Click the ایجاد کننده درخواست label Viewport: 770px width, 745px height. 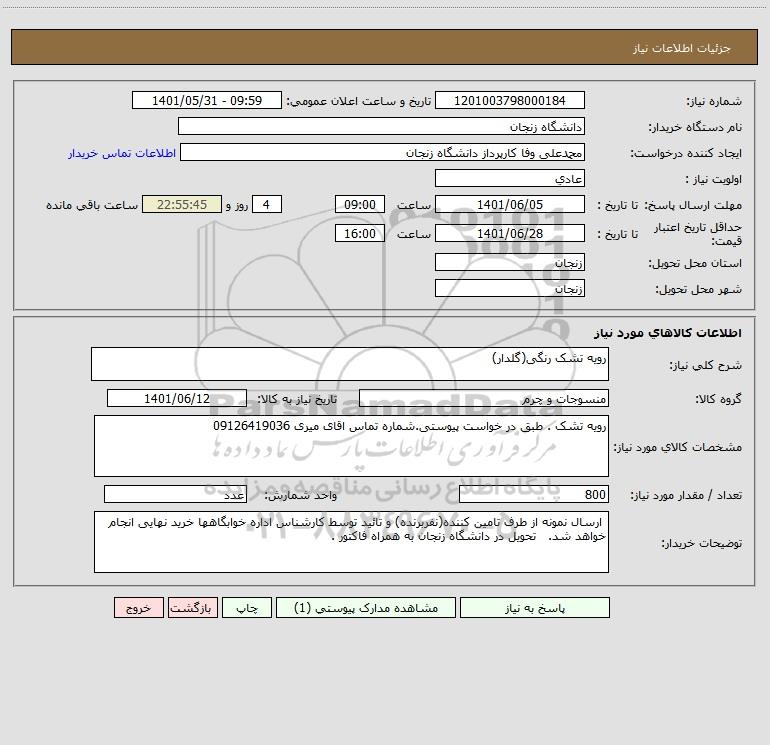686,153
